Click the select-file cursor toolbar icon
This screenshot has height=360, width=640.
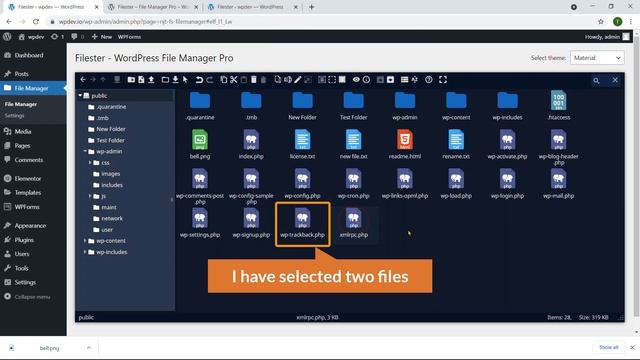(185, 80)
